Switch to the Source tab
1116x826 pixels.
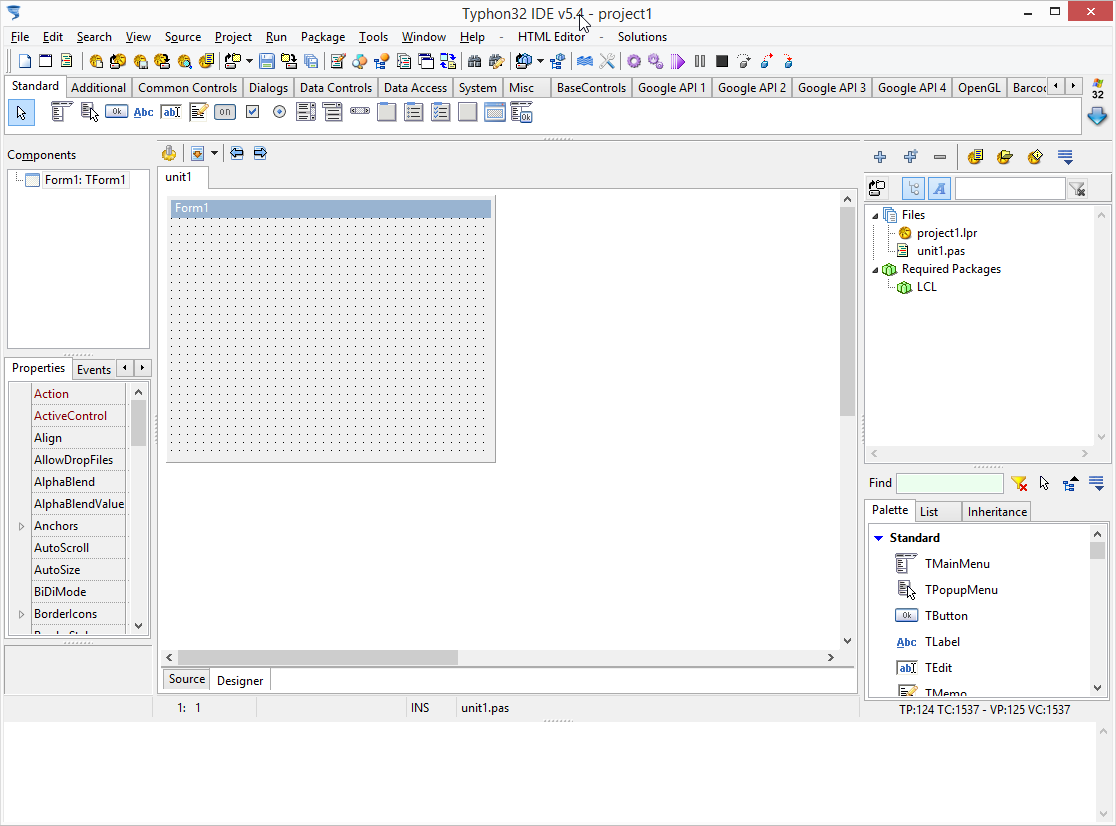click(186, 679)
